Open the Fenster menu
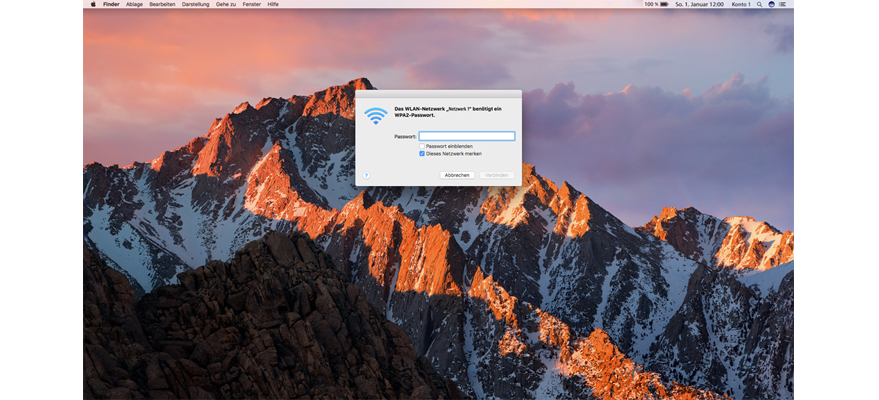879x400 pixels. pyautogui.click(x=251, y=4)
